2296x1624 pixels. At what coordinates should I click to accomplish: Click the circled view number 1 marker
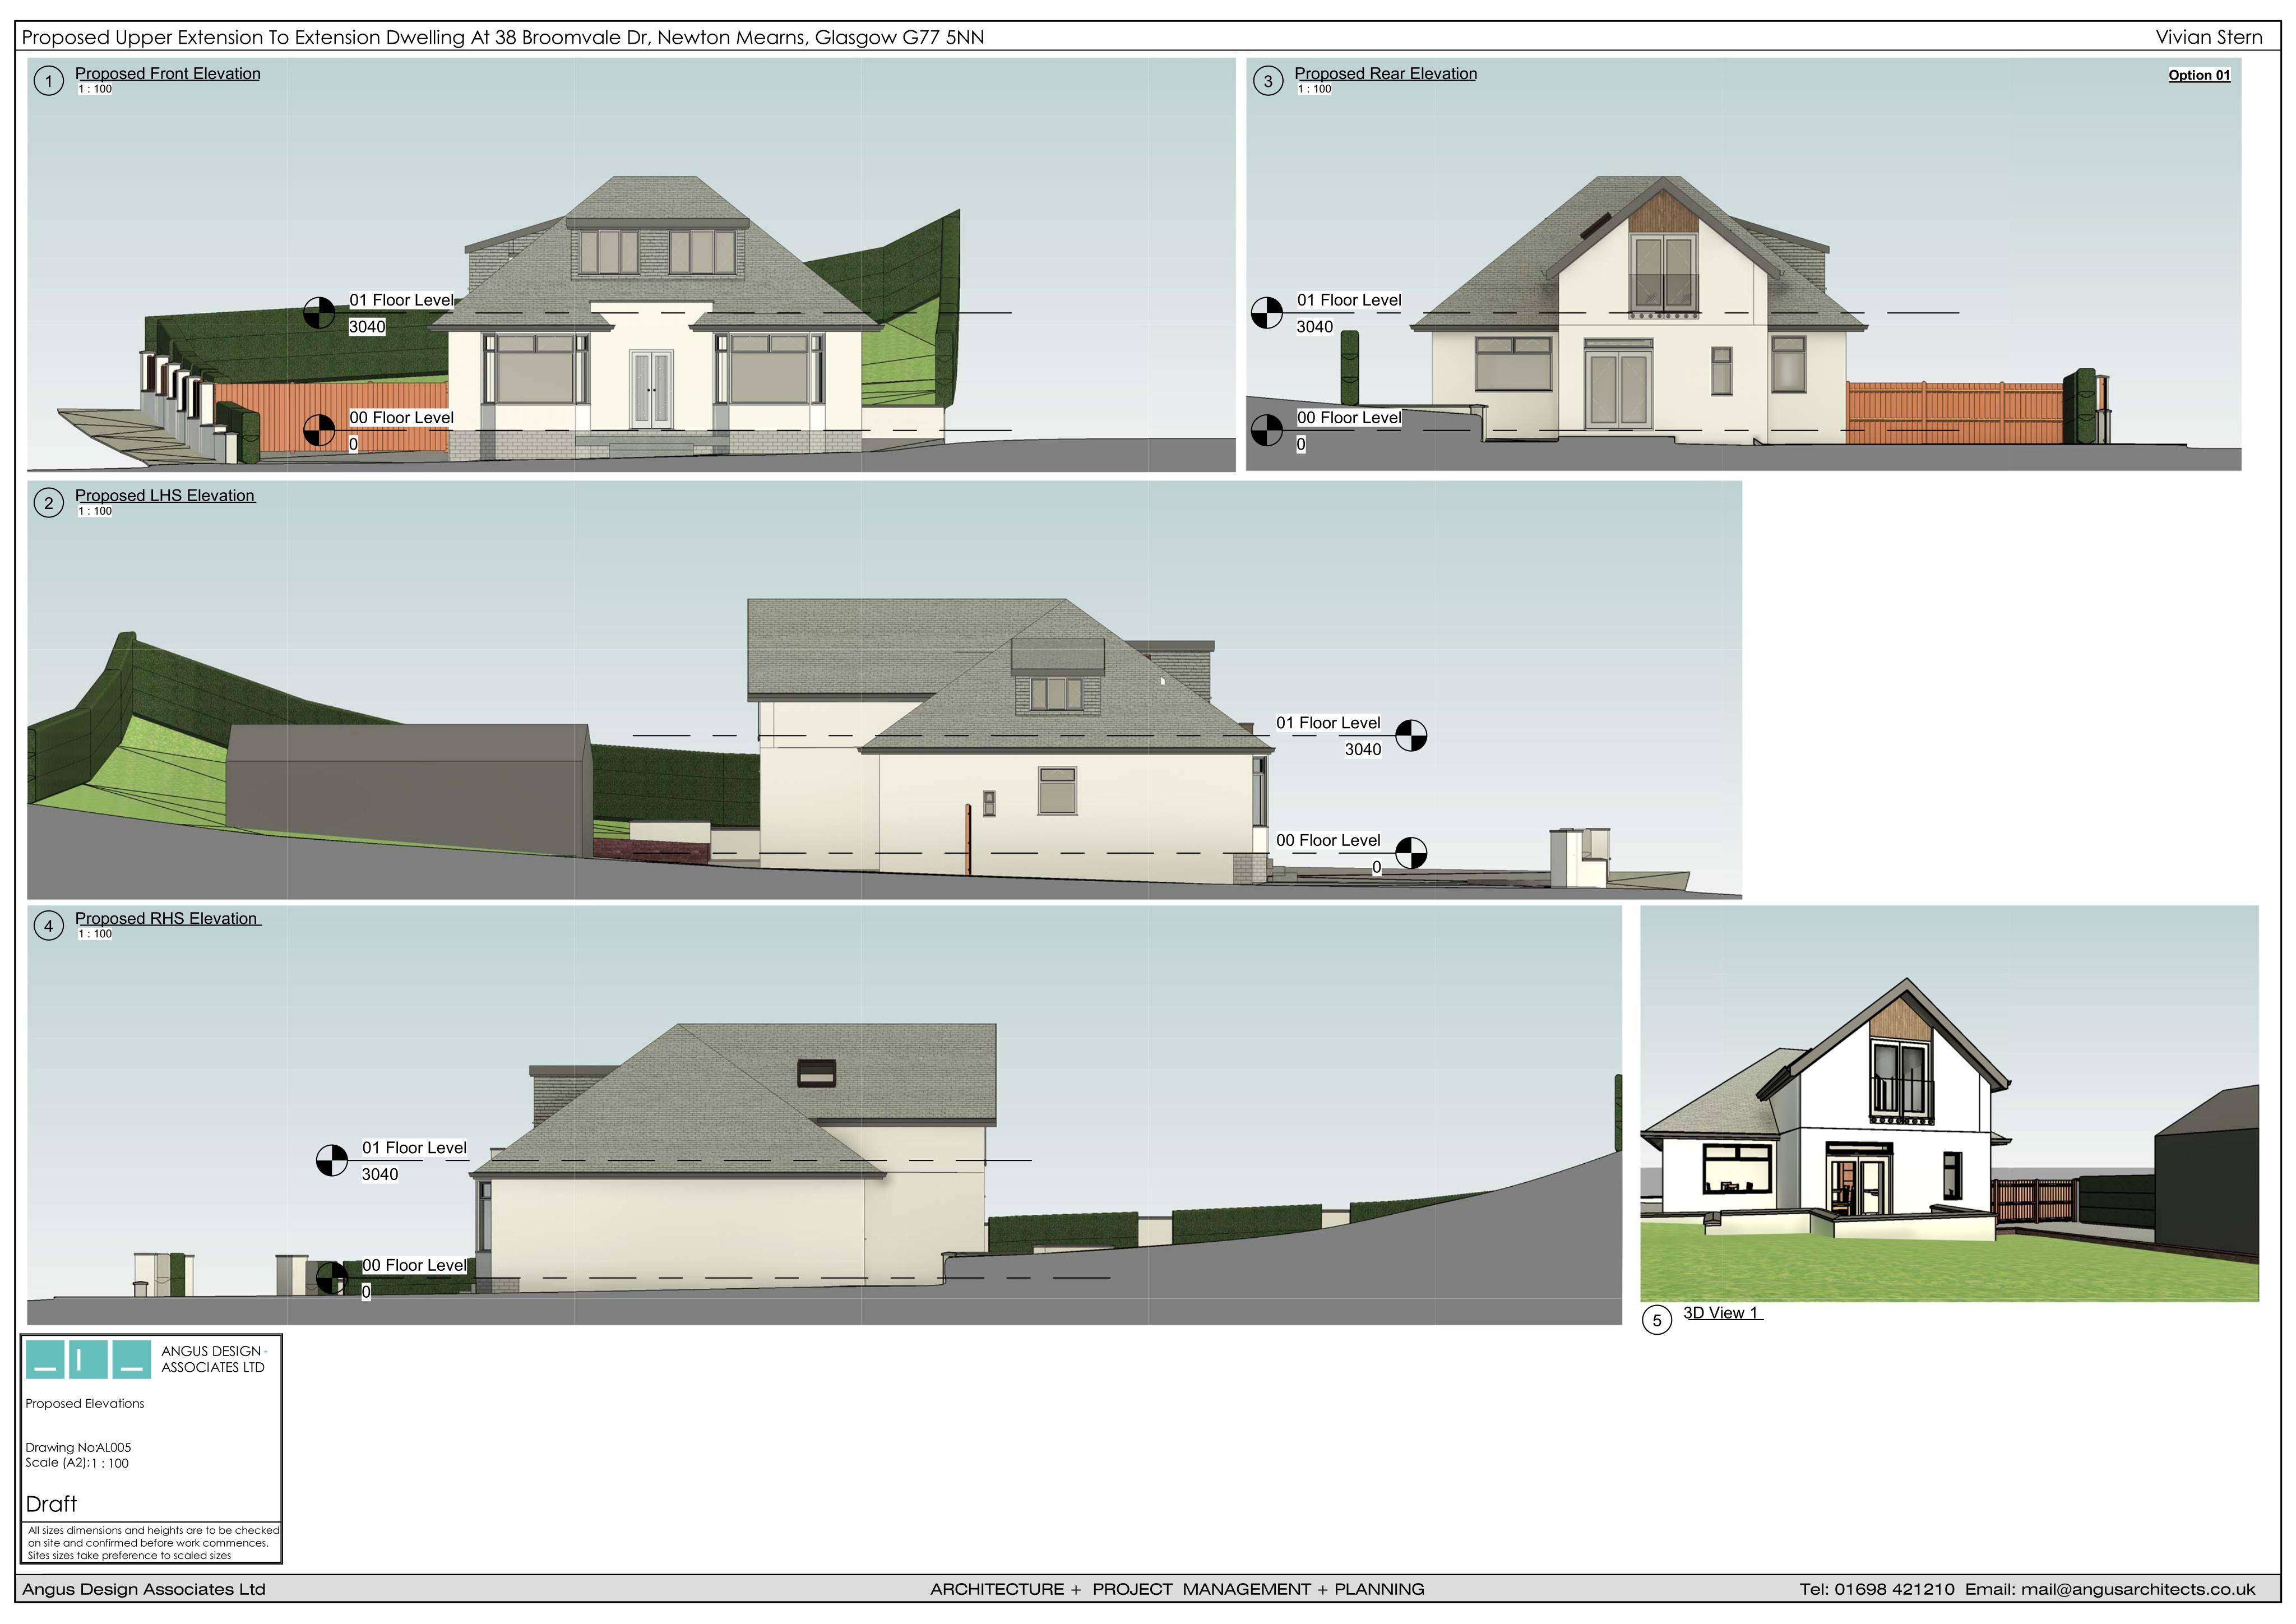pyautogui.click(x=49, y=80)
